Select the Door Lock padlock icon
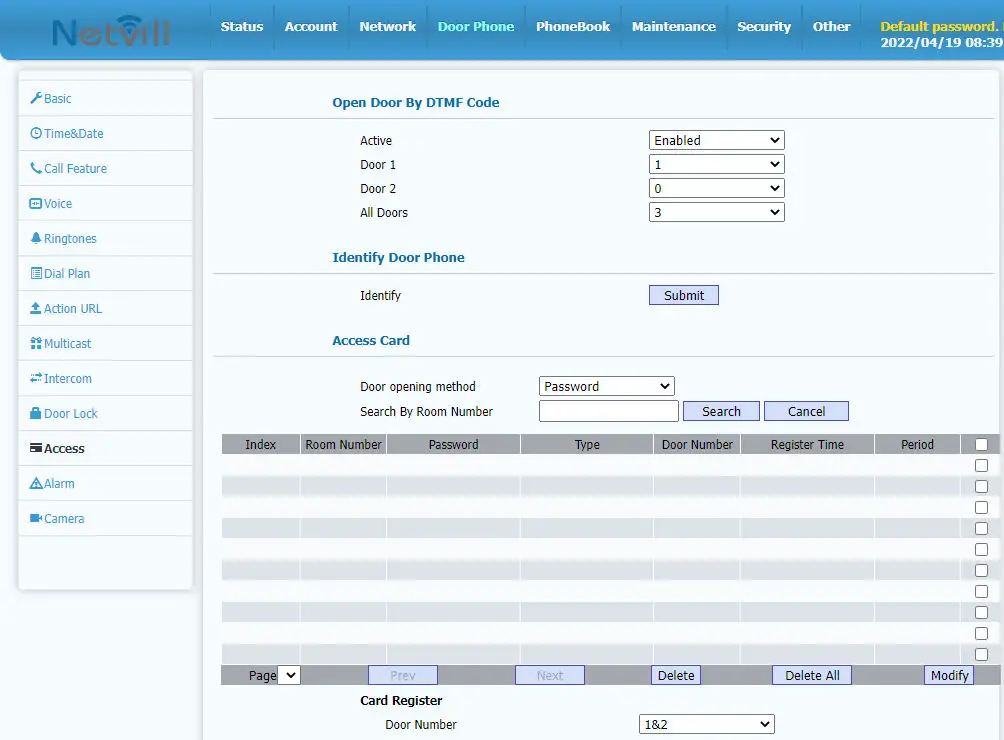The height and width of the screenshot is (740, 1004). 36,413
